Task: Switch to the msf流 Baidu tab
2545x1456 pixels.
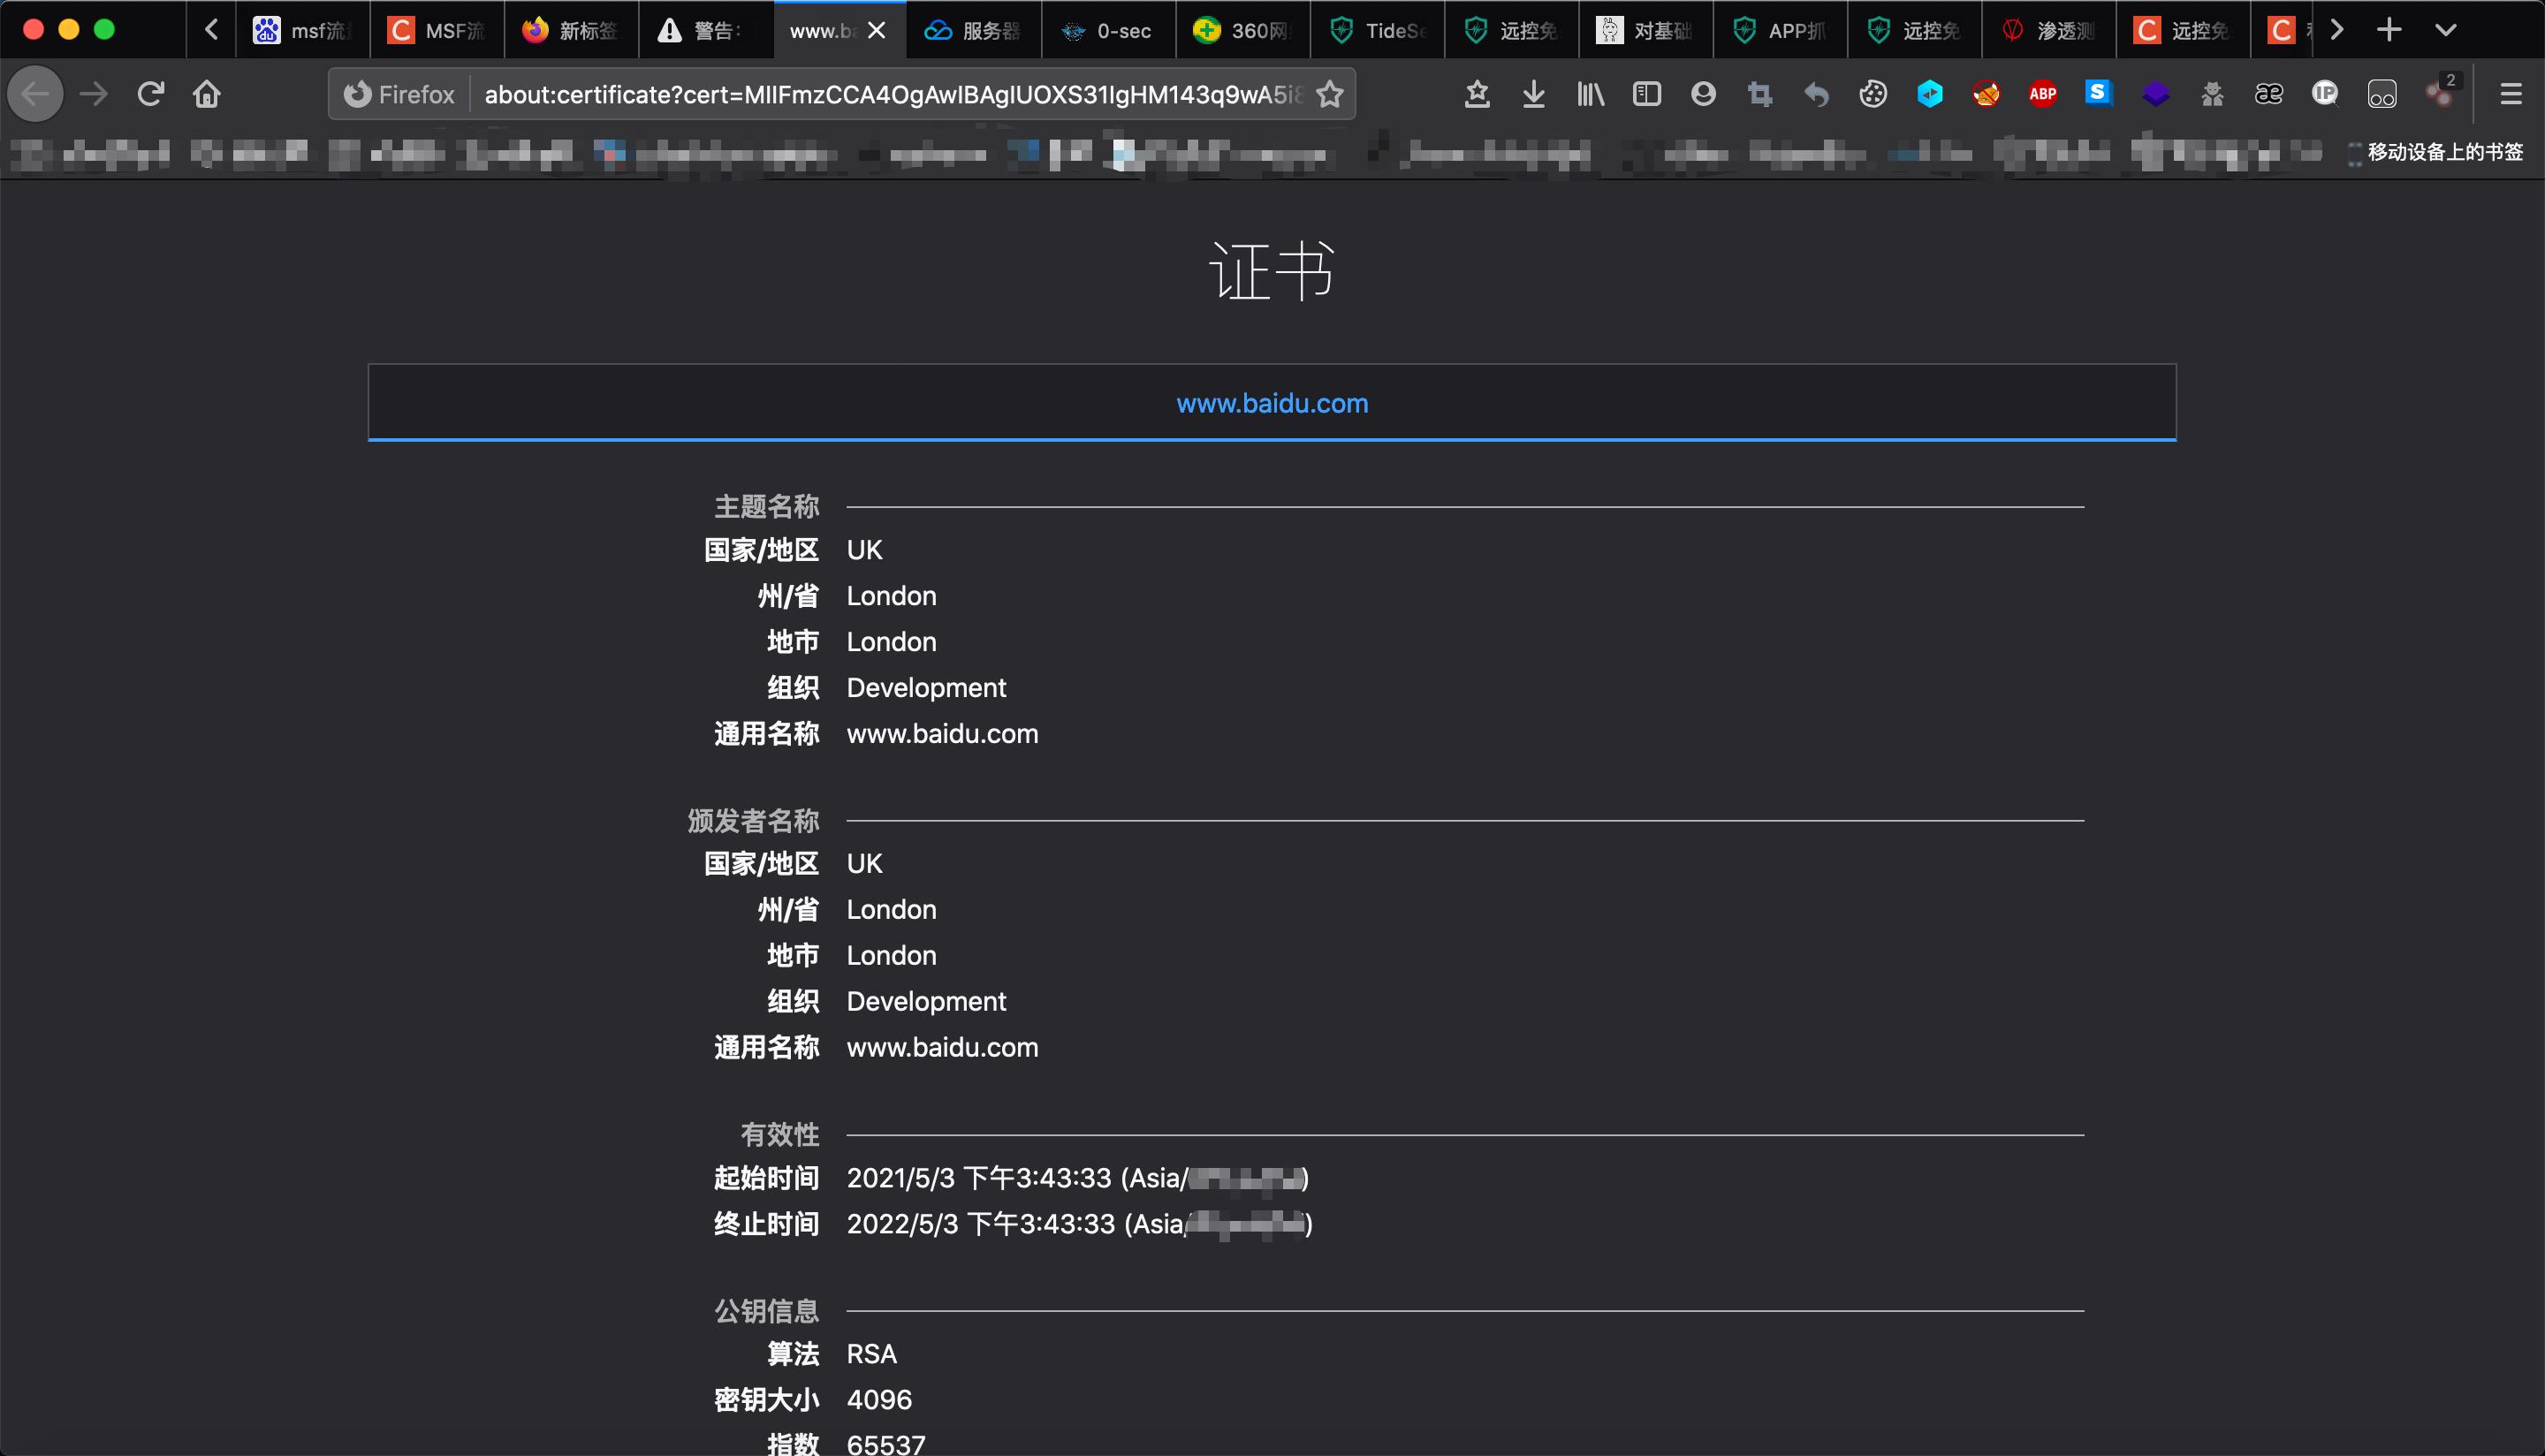Action: tap(302, 30)
